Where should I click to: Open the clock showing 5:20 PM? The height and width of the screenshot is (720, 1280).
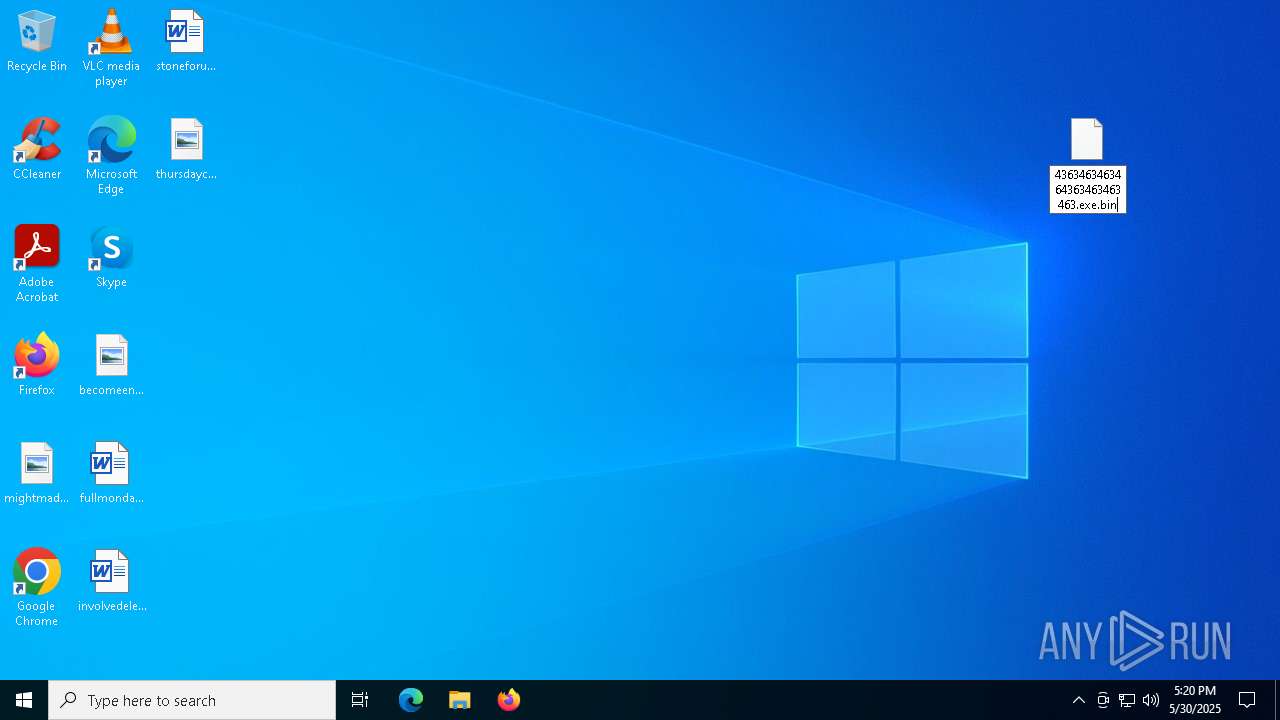tap(1195, 700)
